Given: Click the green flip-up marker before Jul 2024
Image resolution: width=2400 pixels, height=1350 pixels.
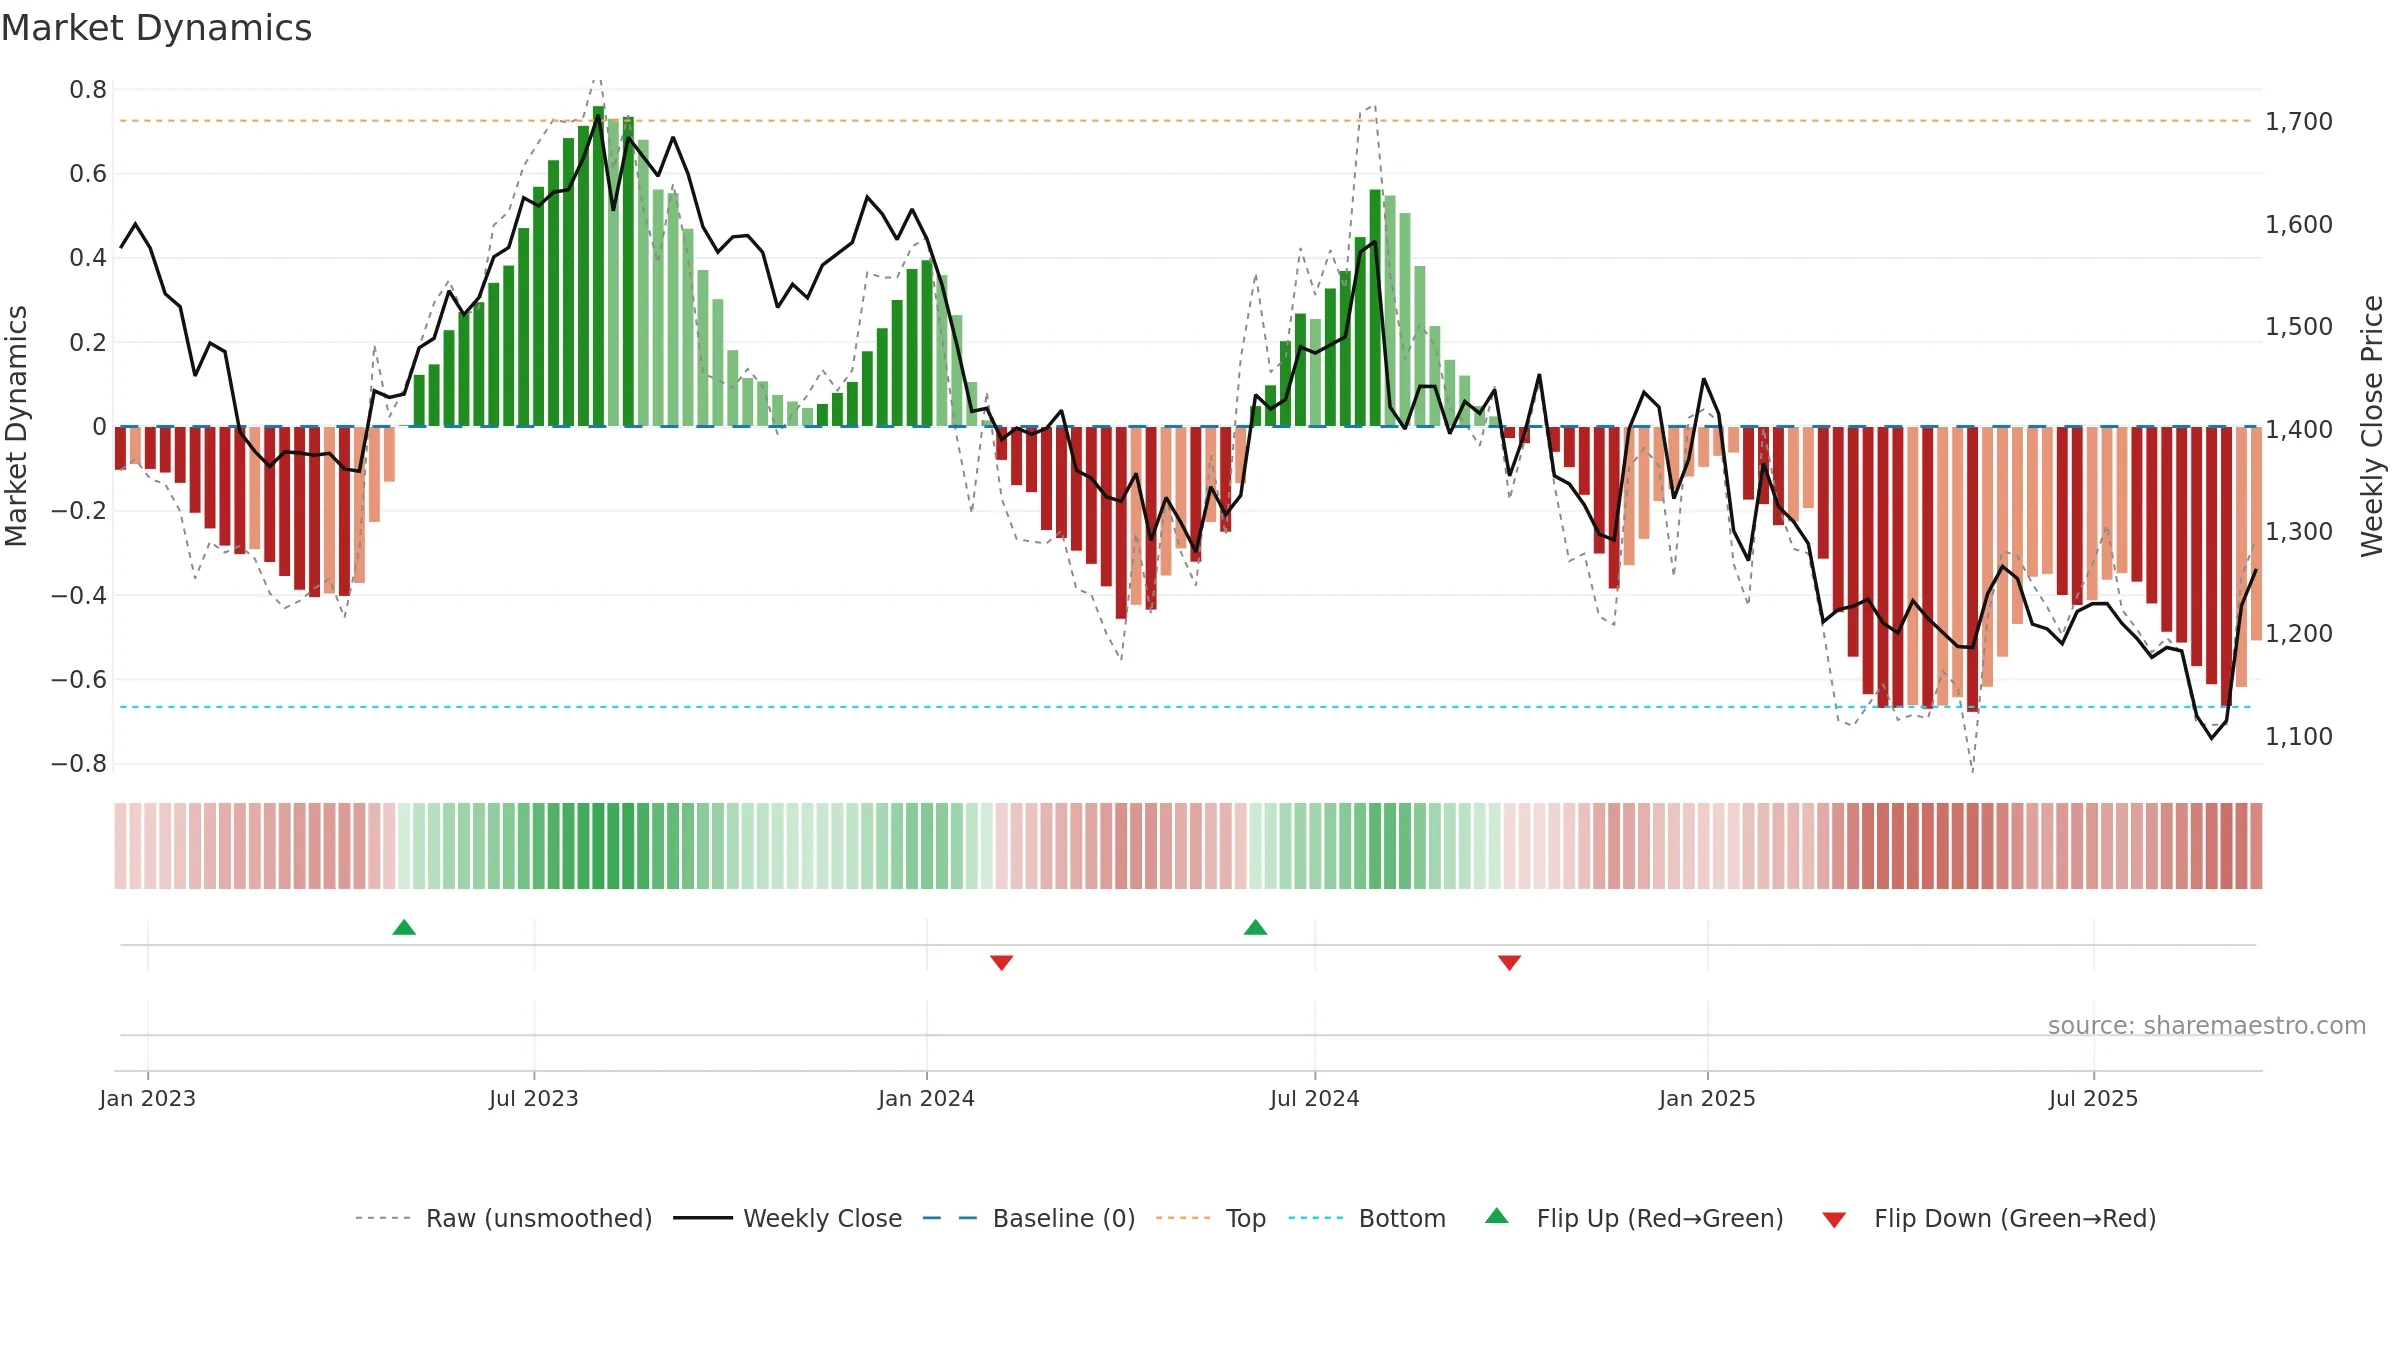Looking at the screenshot, I should pyautogui.click(x=1255, y=927).
